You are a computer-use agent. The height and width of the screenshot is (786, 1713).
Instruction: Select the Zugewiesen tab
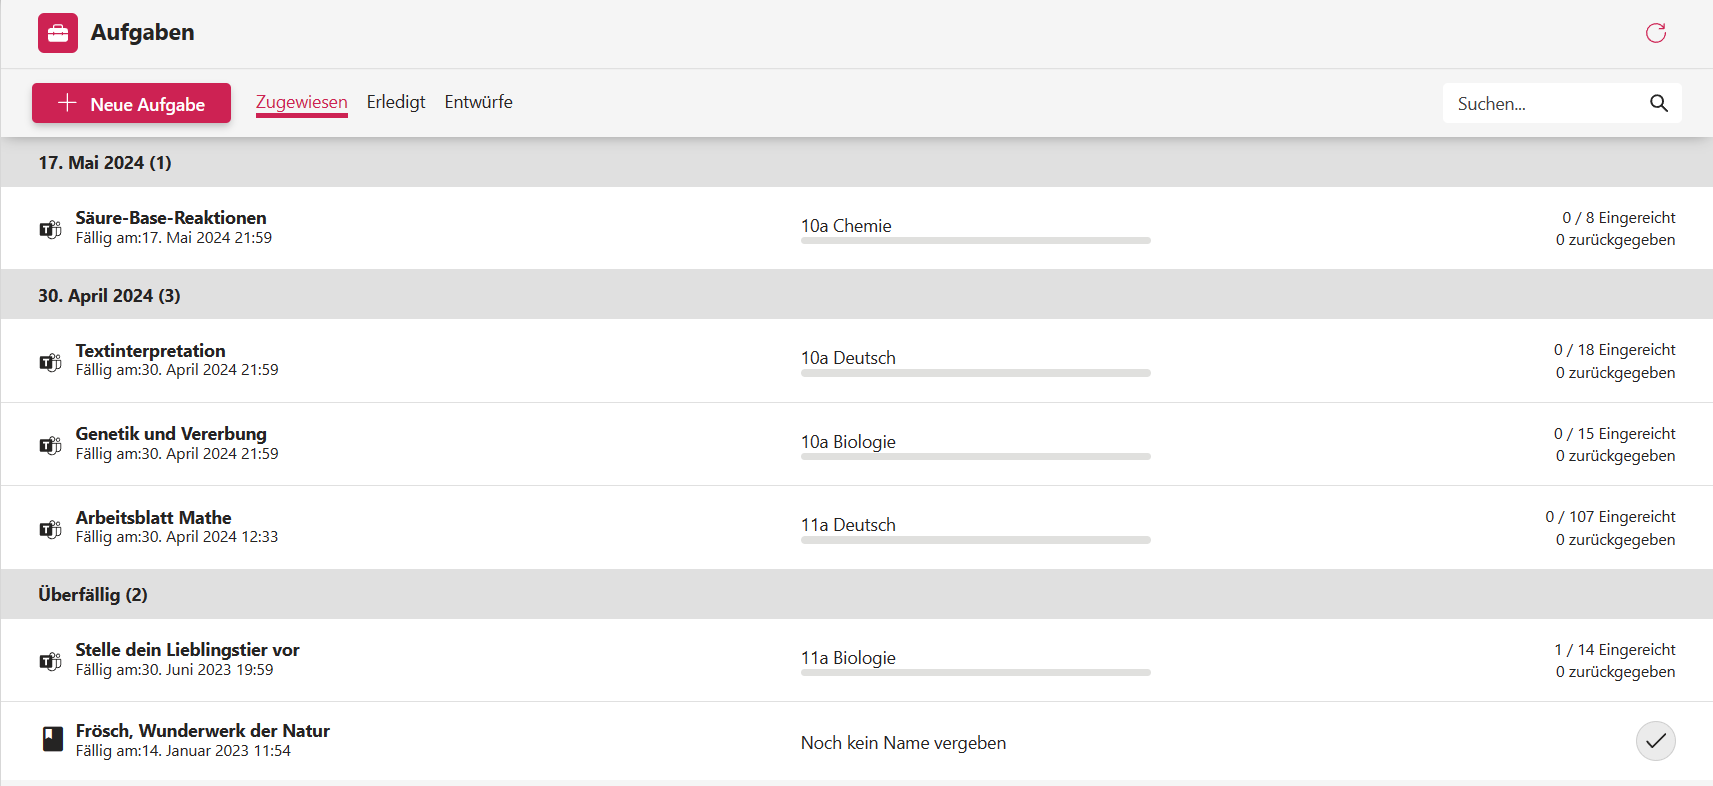pyautogui.click(x=301, y=102)
